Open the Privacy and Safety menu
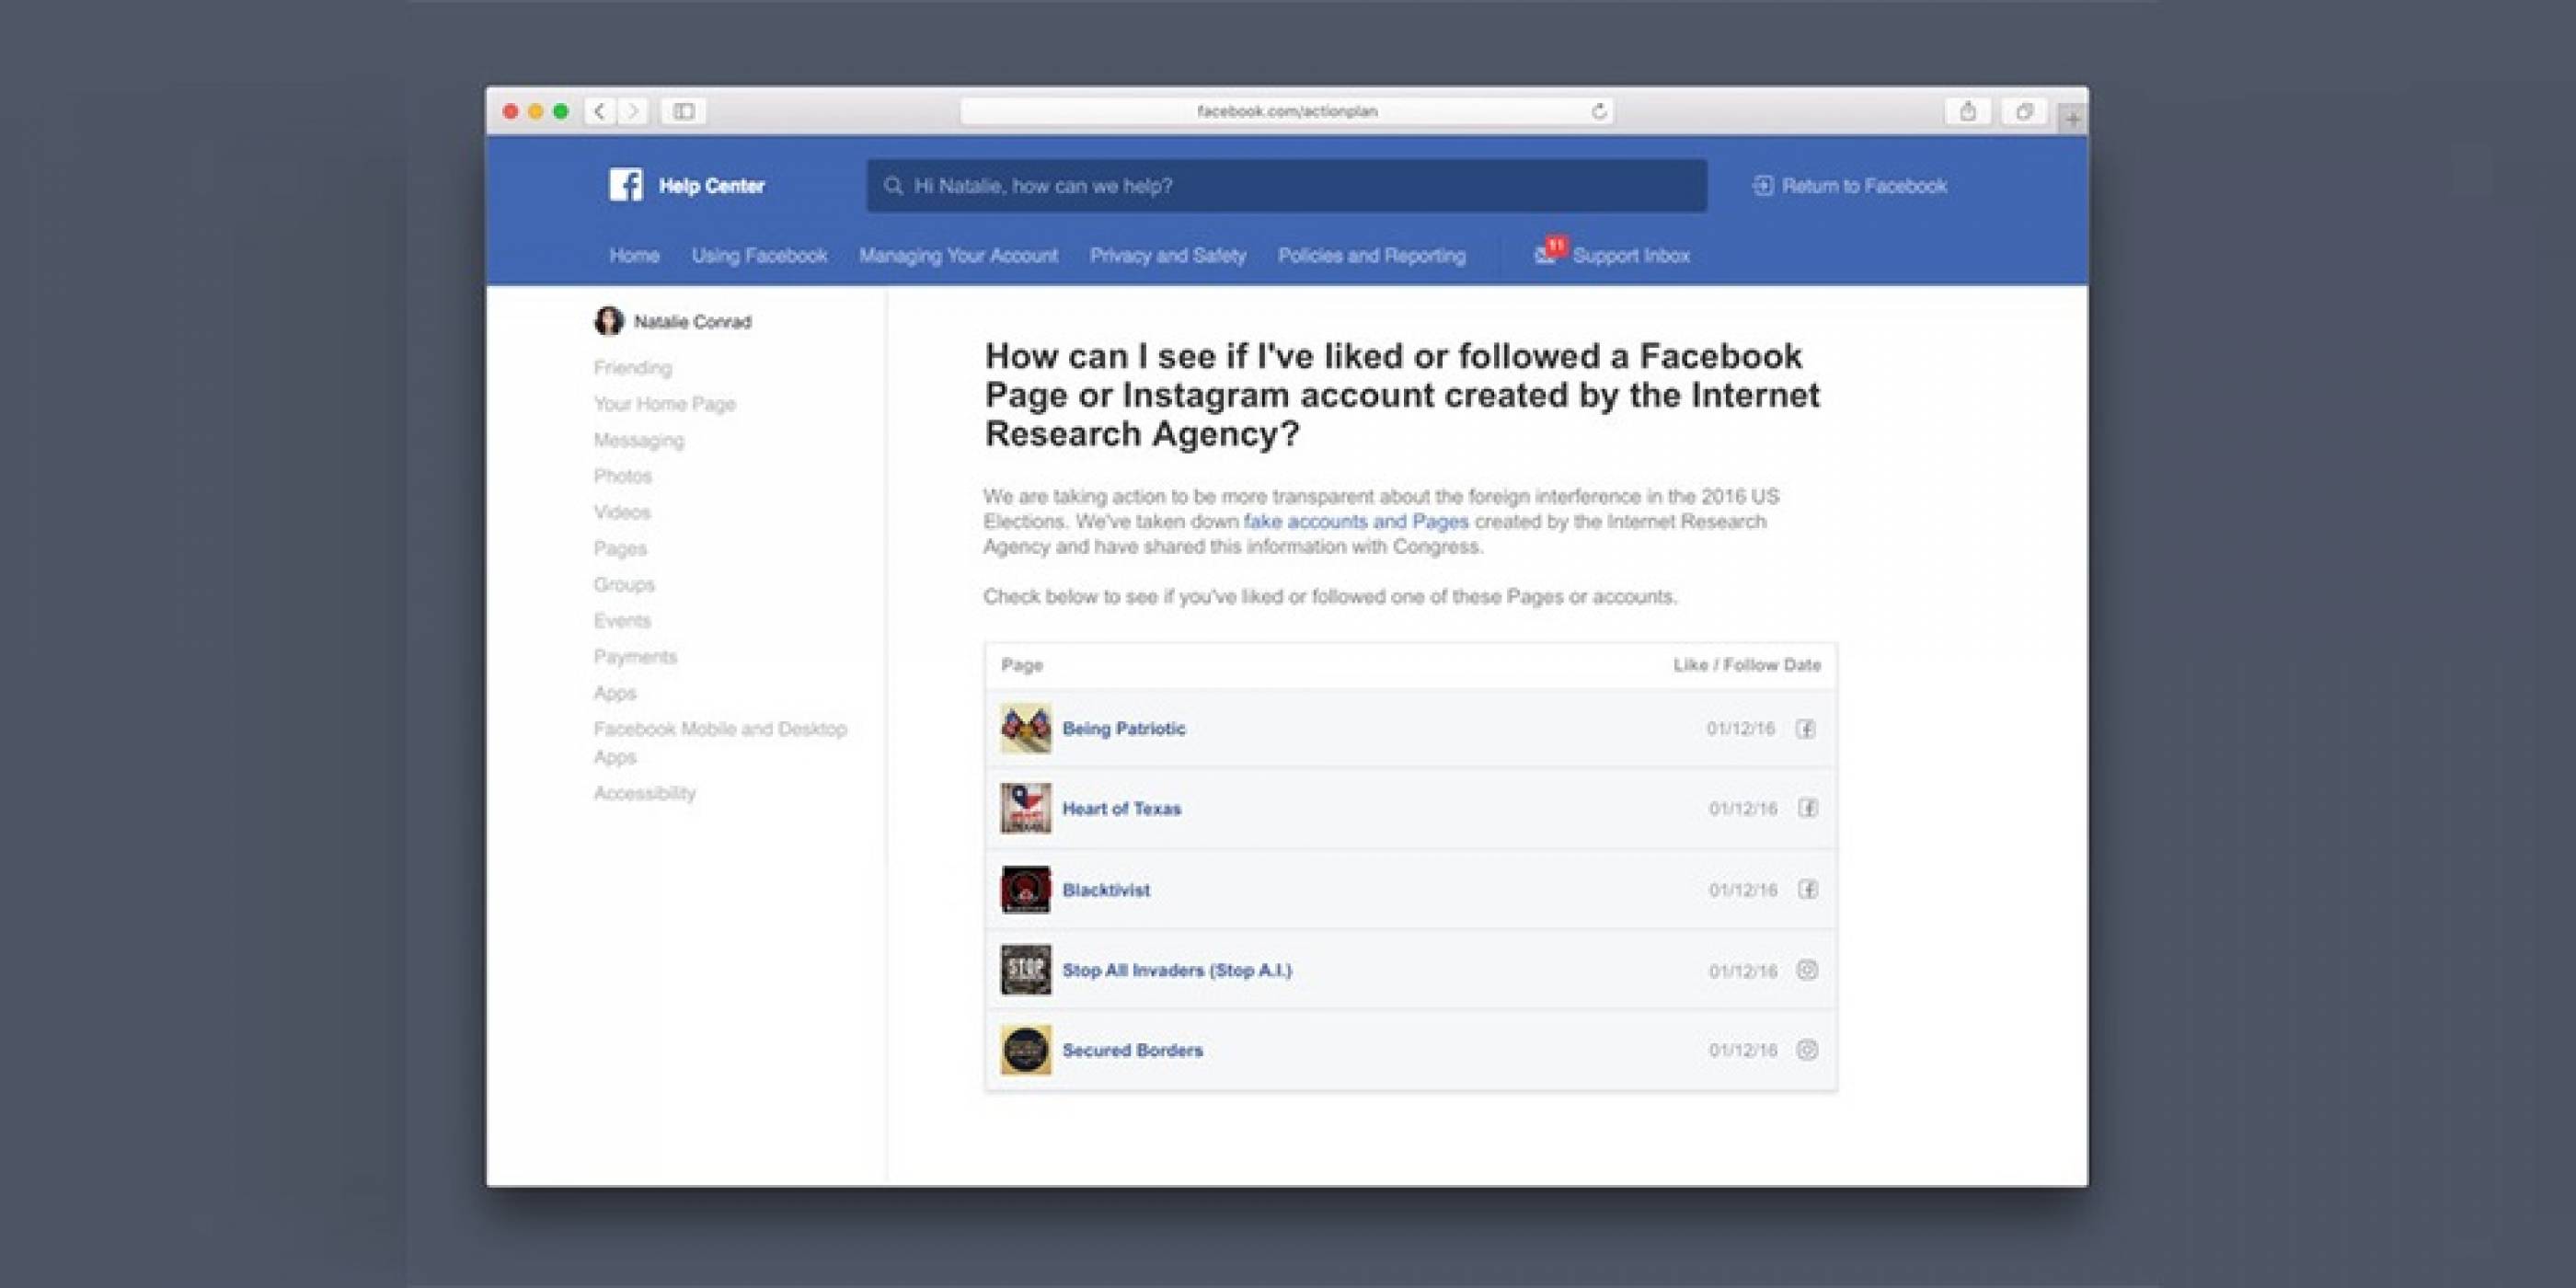This screenshot has width=2576, height=1288. pos(1167,256)
